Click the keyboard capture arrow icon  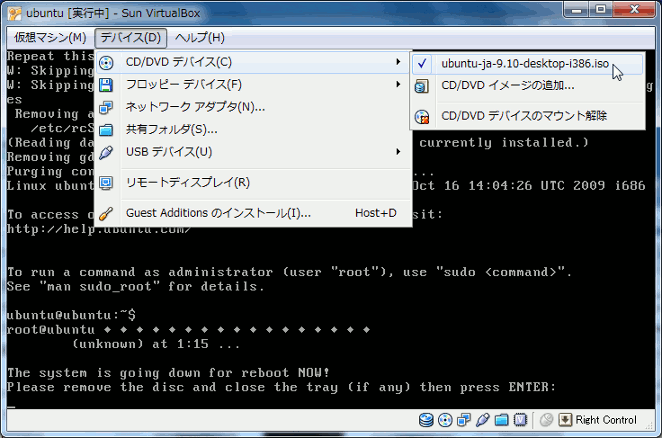coord(565,420)
